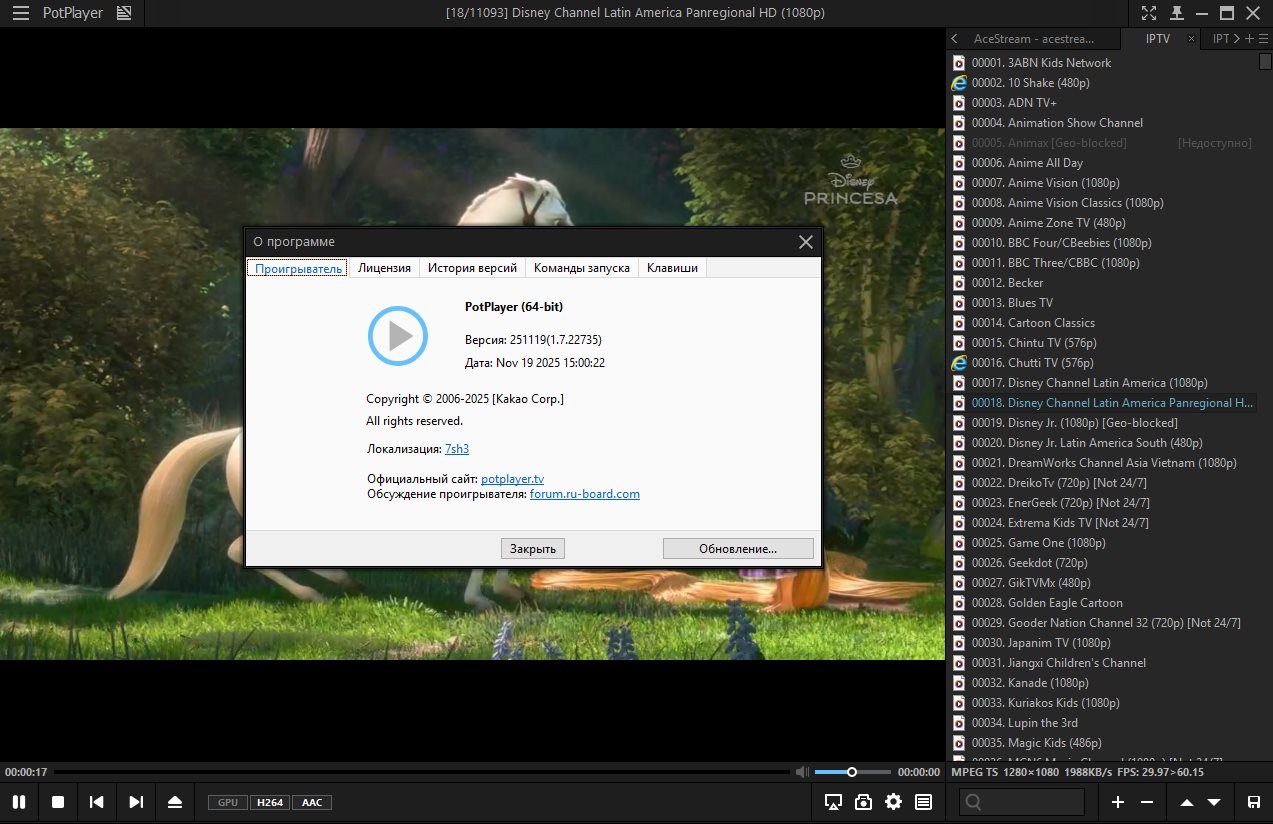
Task: Open the История версий tab
Action: 472,268
